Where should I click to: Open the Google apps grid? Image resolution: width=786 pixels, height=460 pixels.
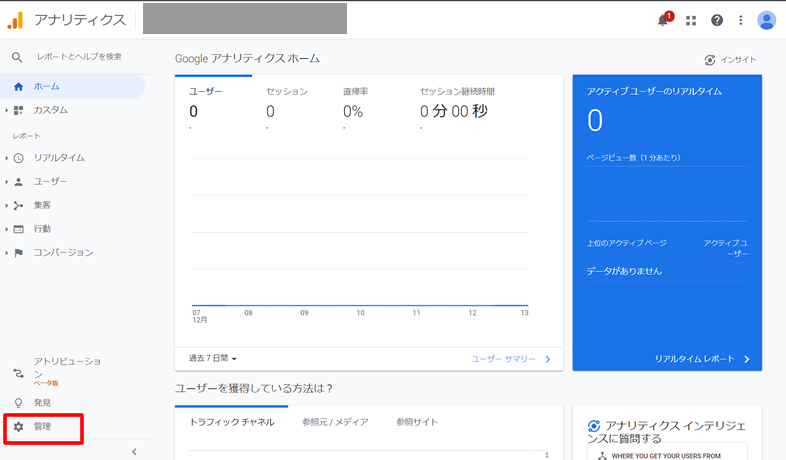pos(691,21)
